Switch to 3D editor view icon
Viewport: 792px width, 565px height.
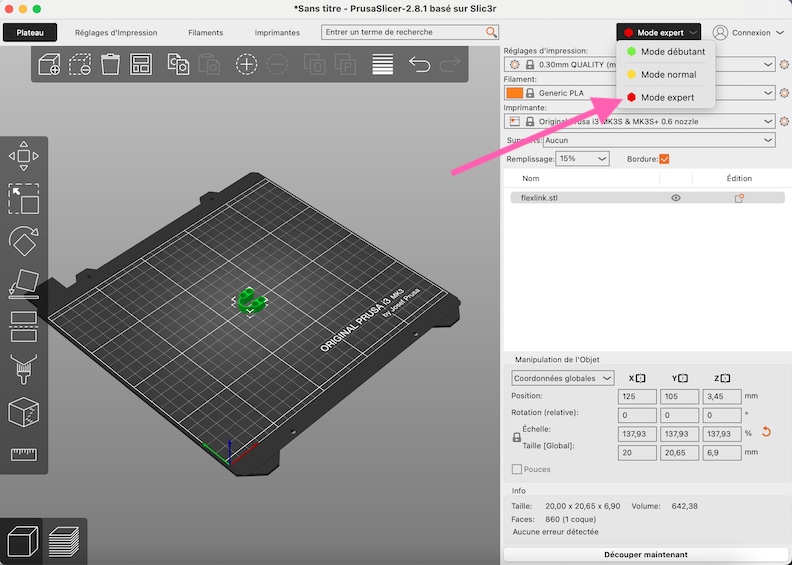pos(21,541)
